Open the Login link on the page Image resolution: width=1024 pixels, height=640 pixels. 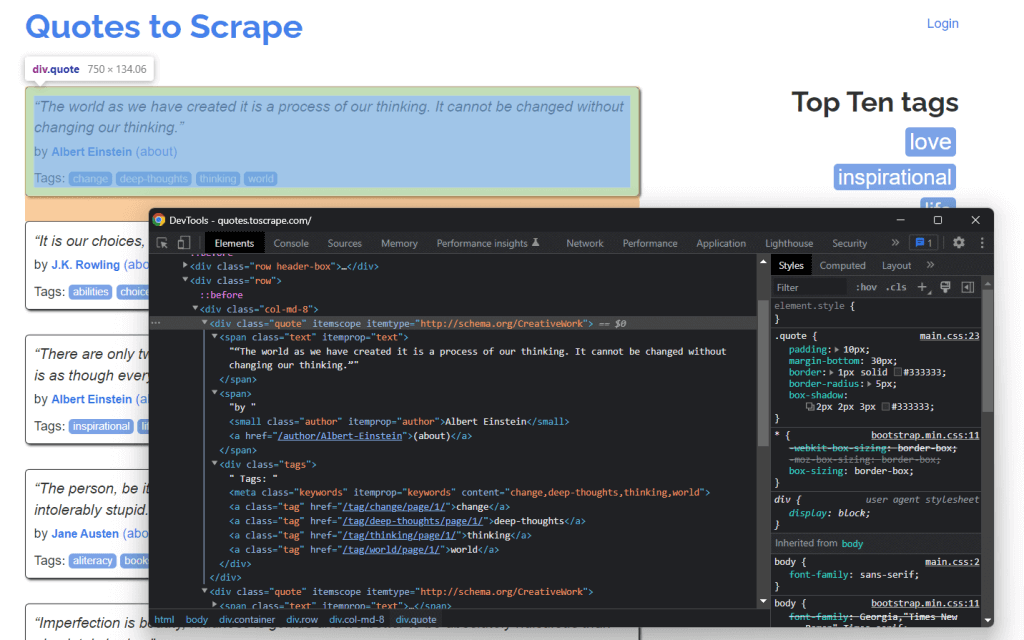tap(942, 23)
